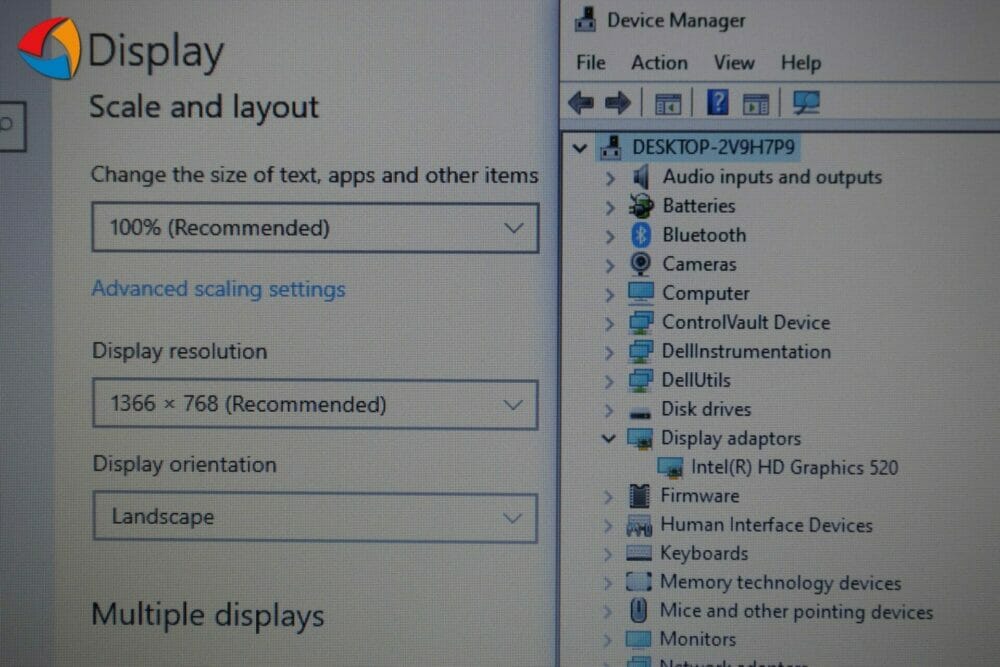Click the Firmware chip icon
The height and width of the screenshot is (667, 1000).
(639, 495)
